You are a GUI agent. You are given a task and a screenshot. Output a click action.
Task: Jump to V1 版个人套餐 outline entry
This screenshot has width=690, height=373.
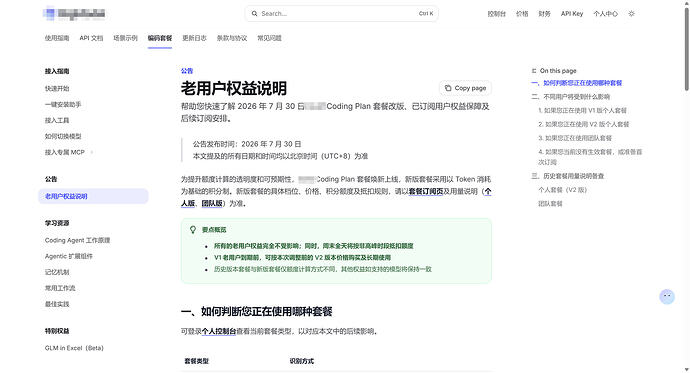[x=582, y=110]
